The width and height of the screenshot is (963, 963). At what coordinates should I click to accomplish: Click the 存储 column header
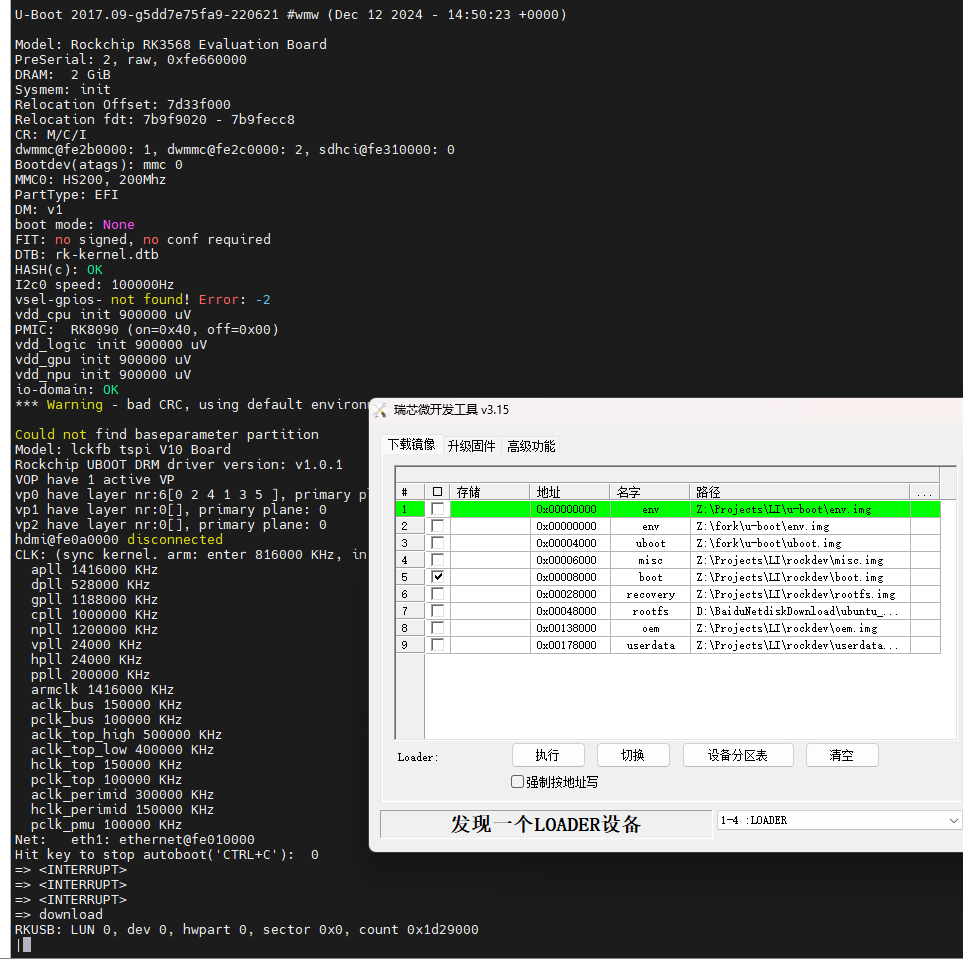point(489,492)
